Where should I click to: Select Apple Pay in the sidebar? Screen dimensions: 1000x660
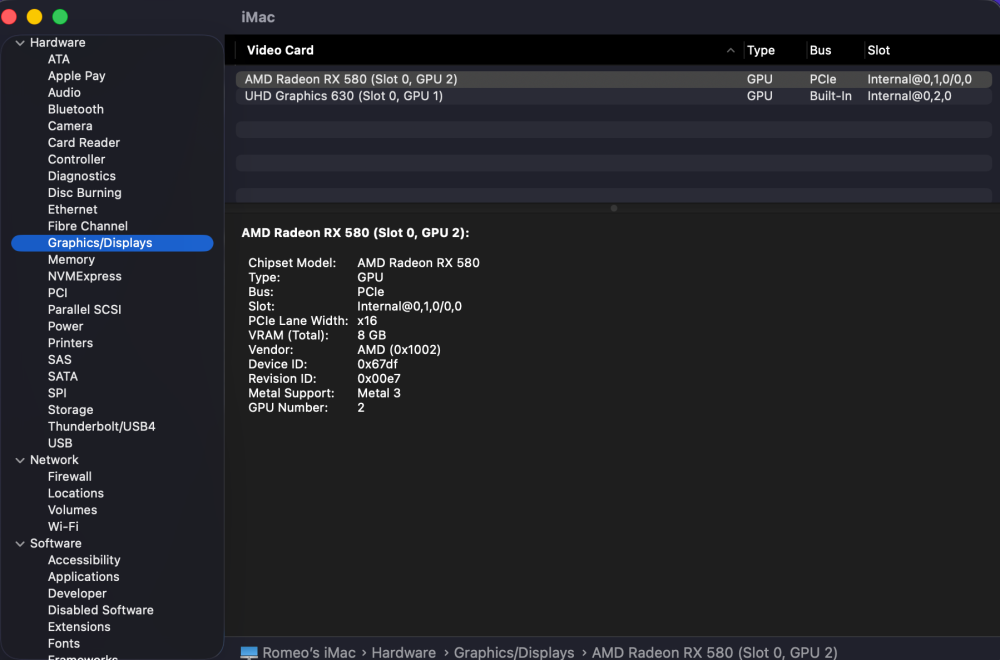pyautogui.click(x=77, y=76)
